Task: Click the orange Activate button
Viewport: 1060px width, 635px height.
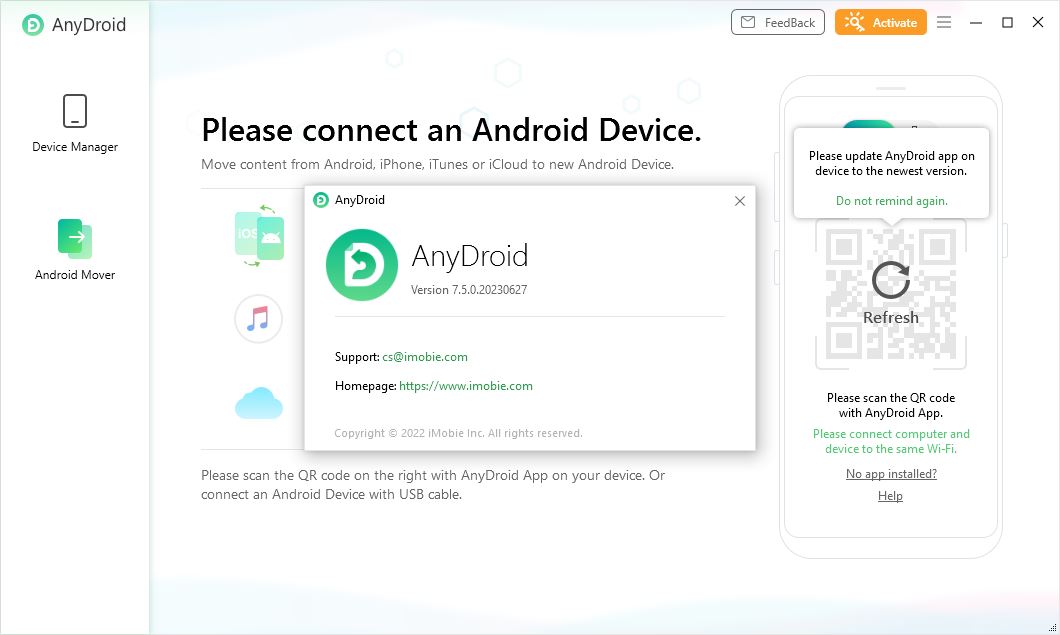Action: click(x=880, y=22)
